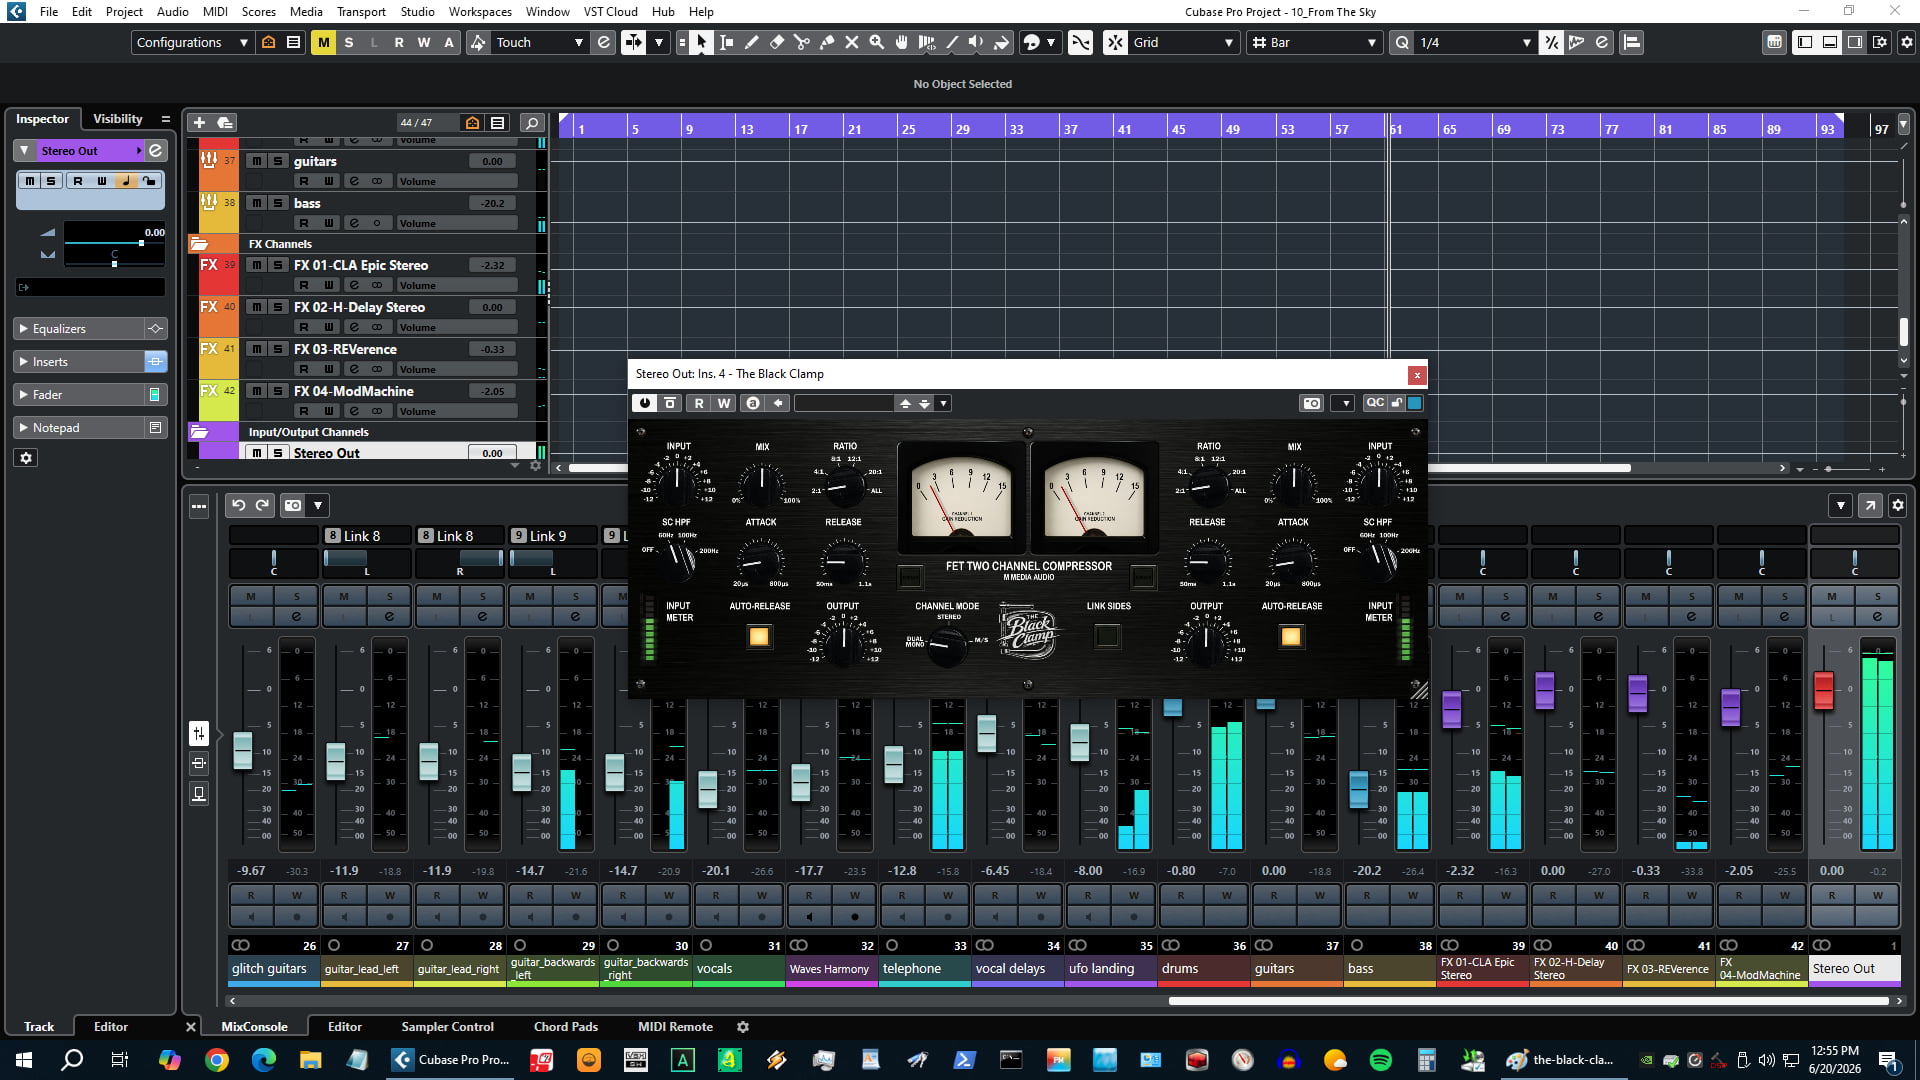Click the Stereo Out red fader handle
The height and width of the screenshot is (1080, 1920).
1824,690
